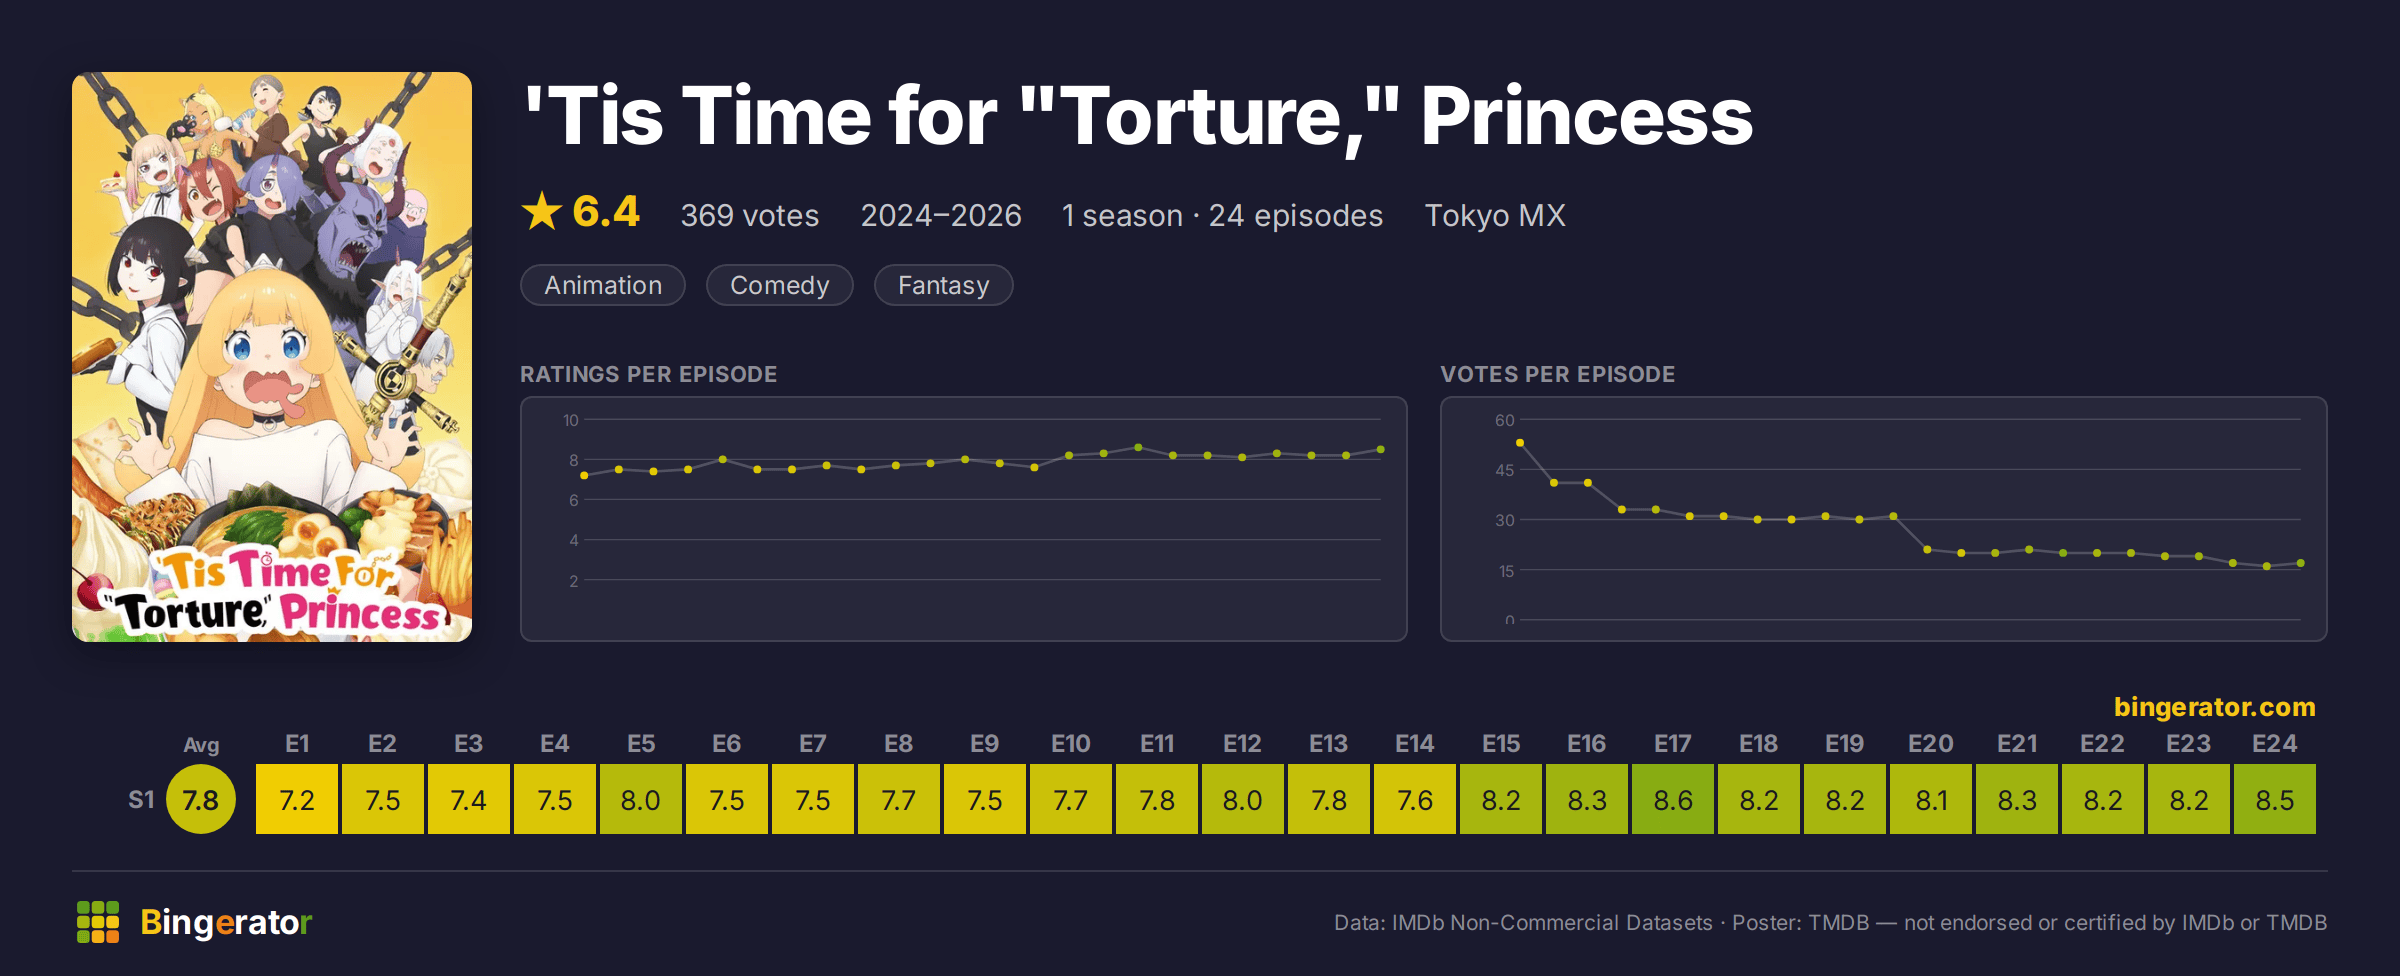Select the E1 rating cell 7.2
Screen dimensions: 2400x978
pyautogui.click(x=297, y=800)
